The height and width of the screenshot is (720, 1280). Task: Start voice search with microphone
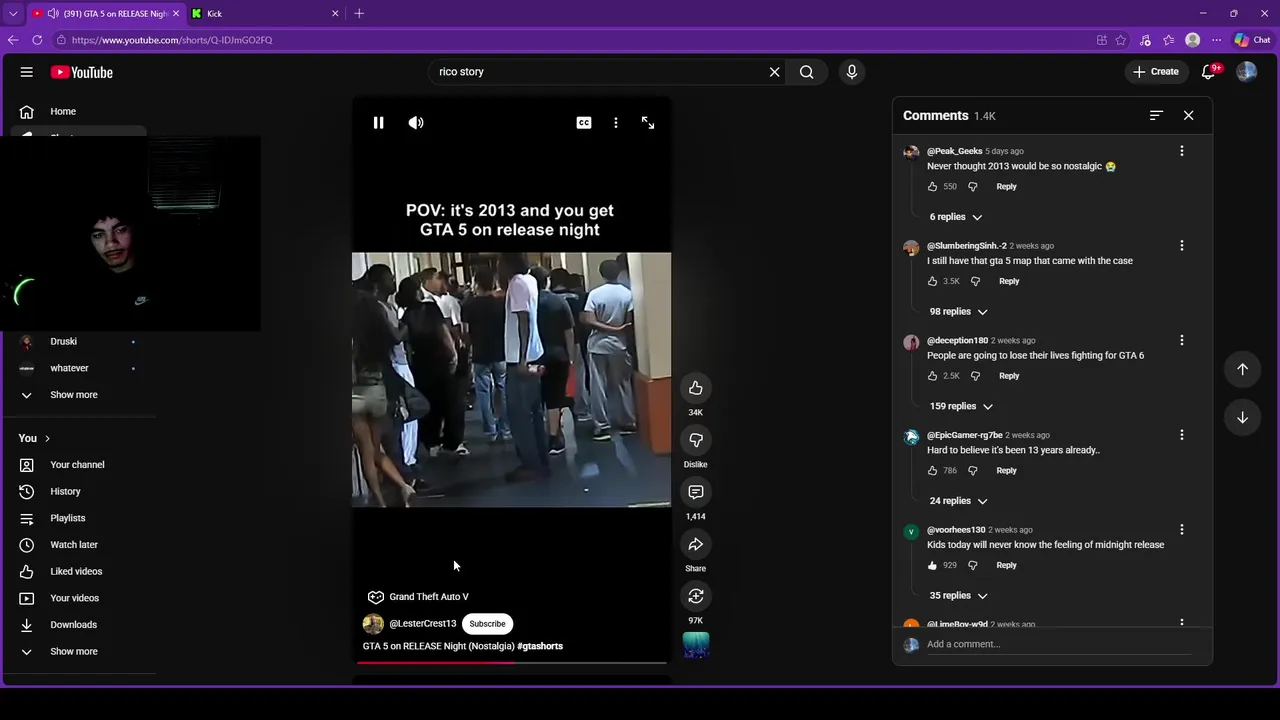pos(852,72)
